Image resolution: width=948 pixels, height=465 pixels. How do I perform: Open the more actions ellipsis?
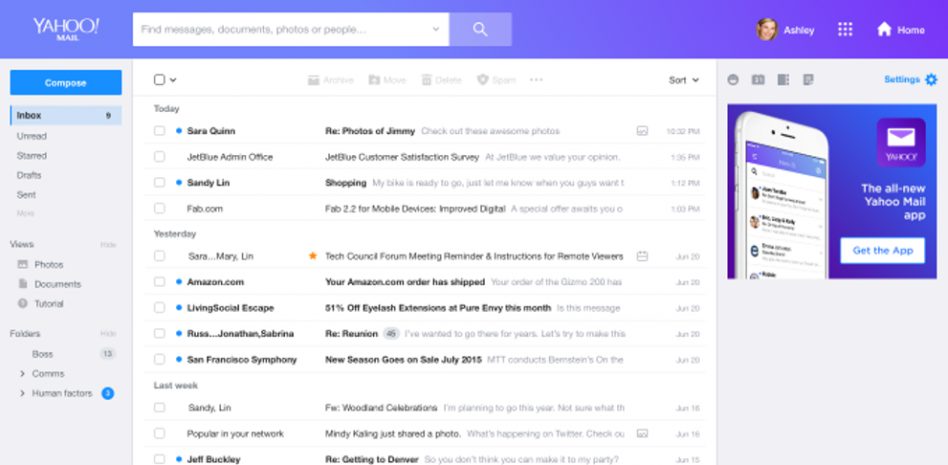click(x=536, y=80)
